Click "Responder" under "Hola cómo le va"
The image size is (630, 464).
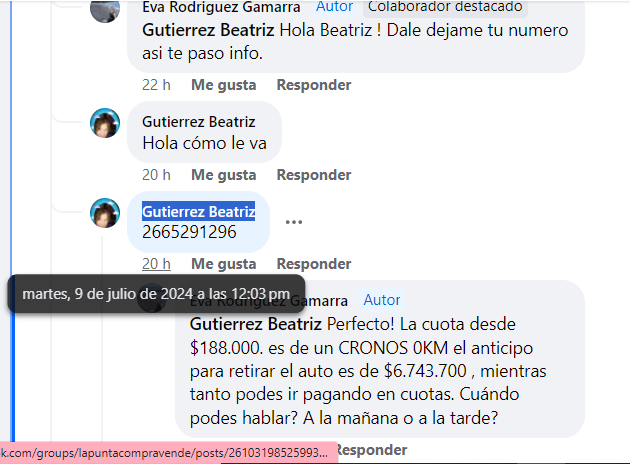tap(314, 175)
